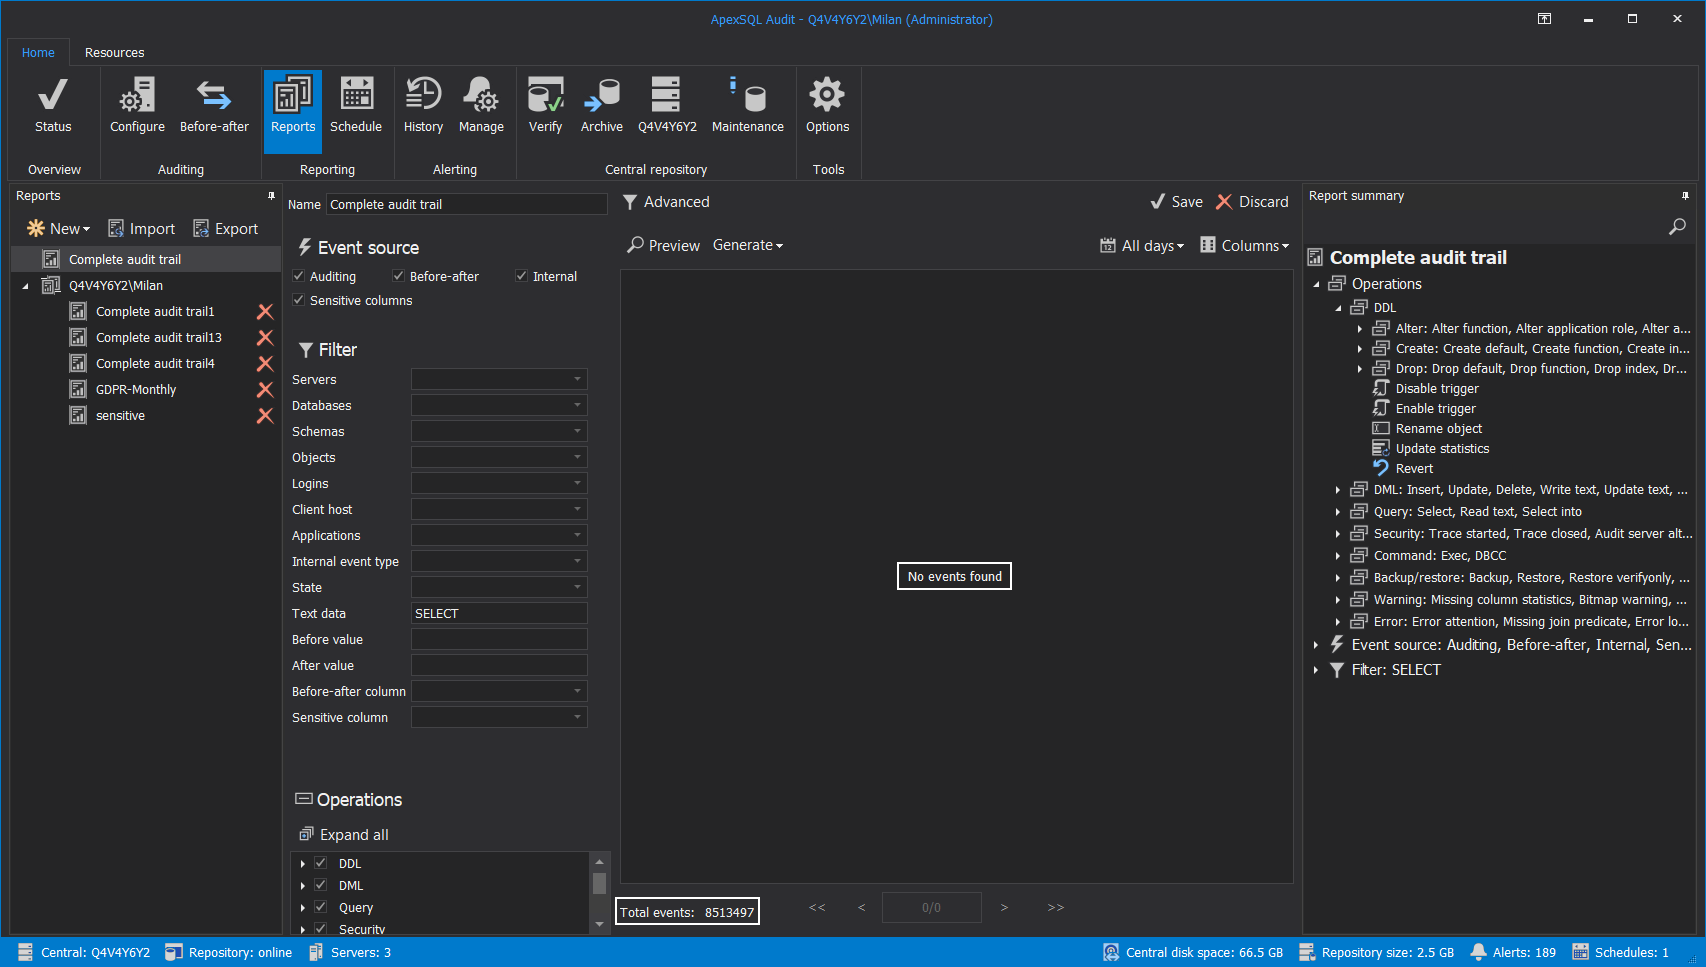Click the Save button
1706x967 pixels.
(1177, 202)
